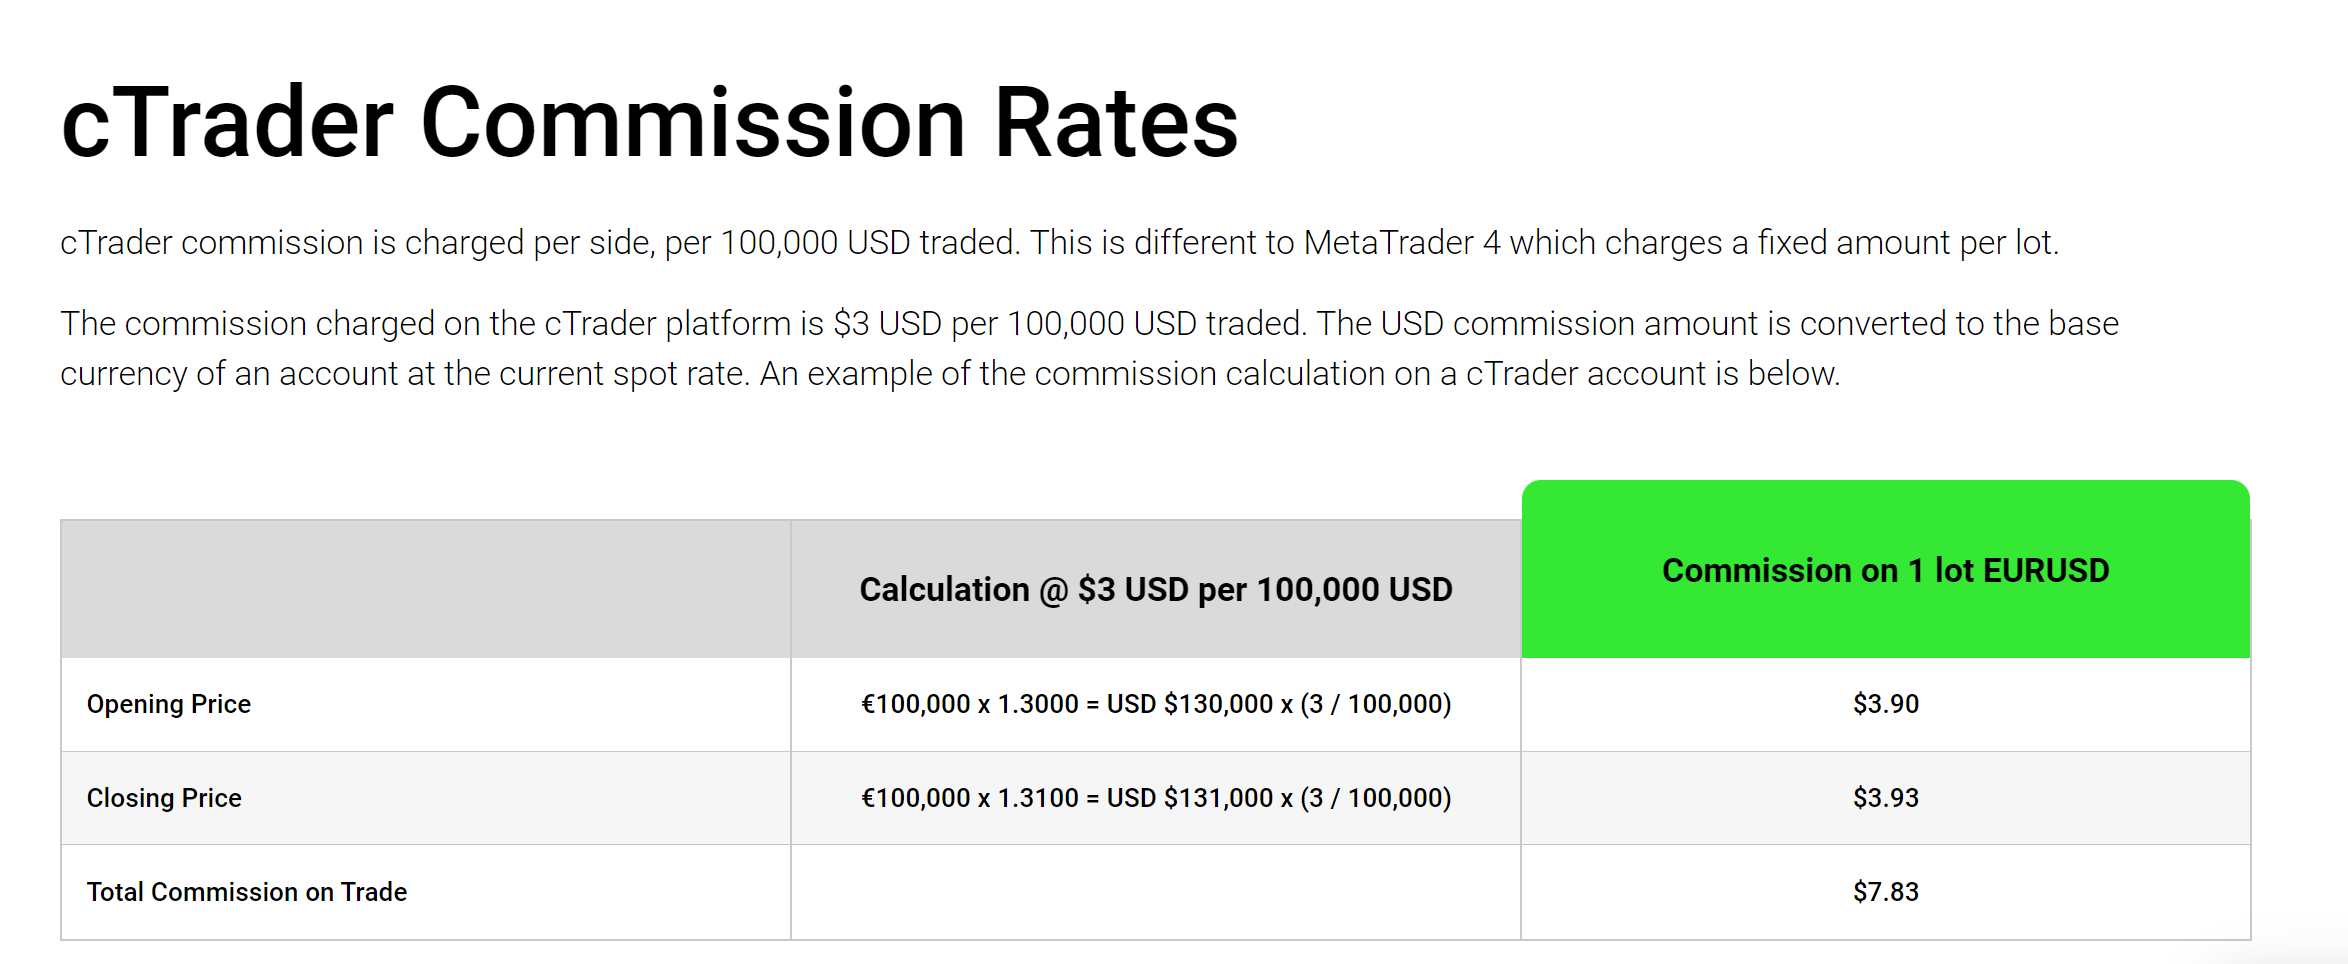The height and width of the screenshot is (964, 2348).
Task: Click the $7.83 total commission value
Action: click(x=1886, y=892)
